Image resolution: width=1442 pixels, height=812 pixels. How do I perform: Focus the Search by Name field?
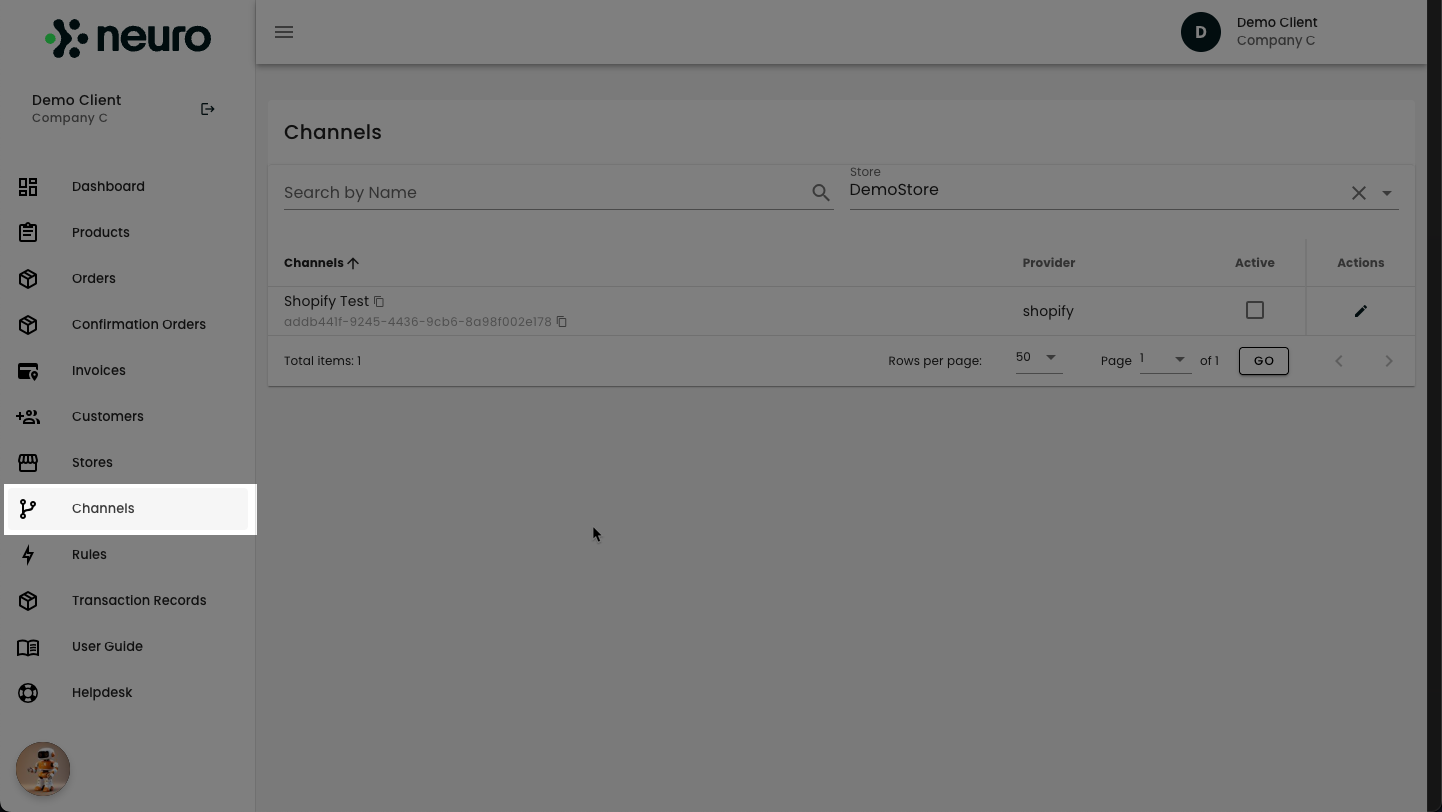(x=546, y=193)
